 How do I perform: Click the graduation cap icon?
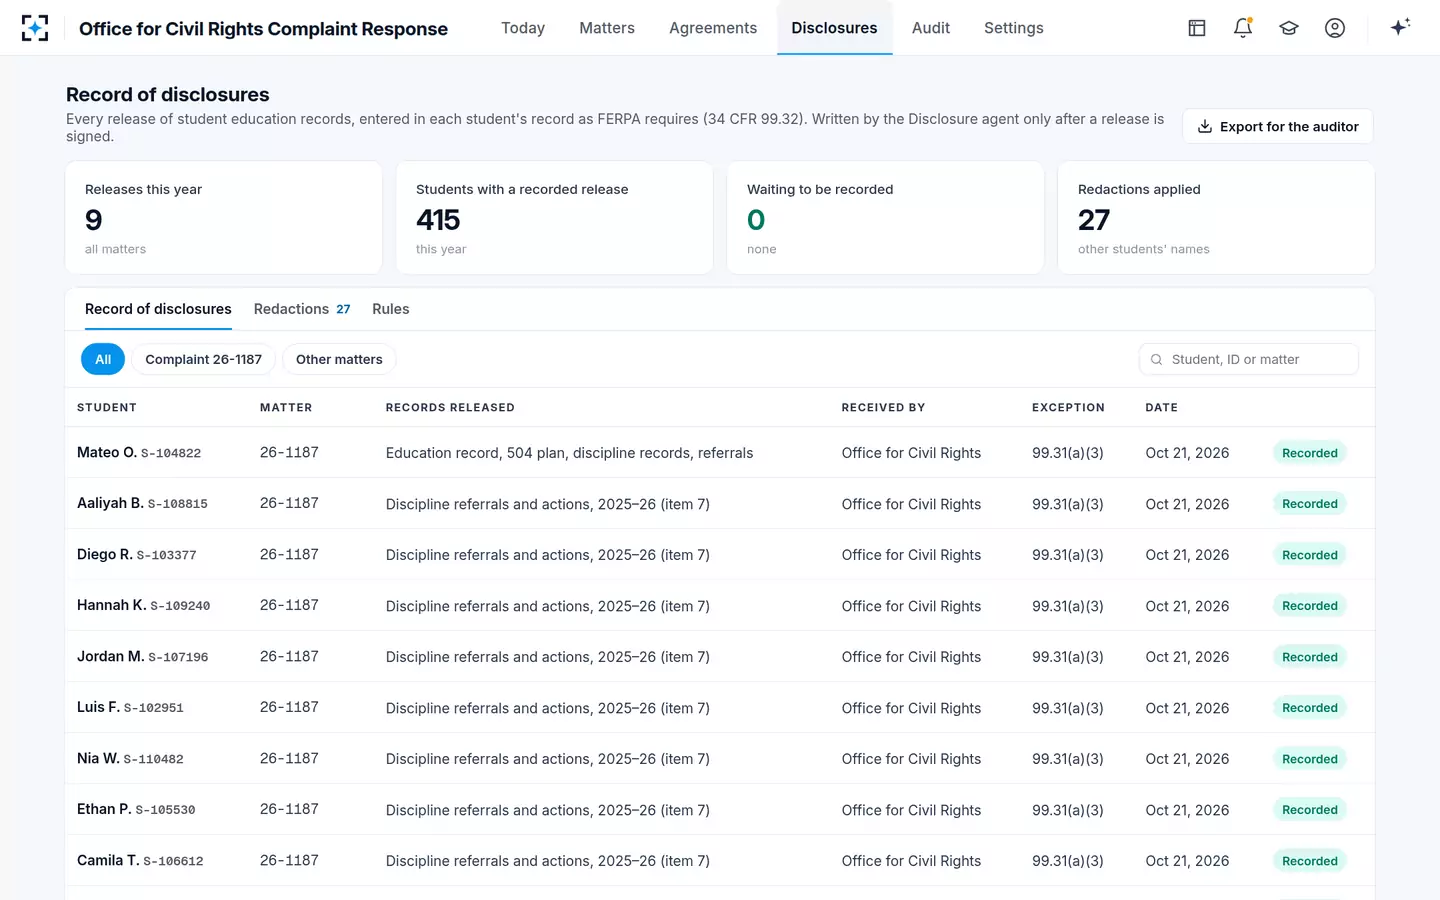(x=1289, y=28)
